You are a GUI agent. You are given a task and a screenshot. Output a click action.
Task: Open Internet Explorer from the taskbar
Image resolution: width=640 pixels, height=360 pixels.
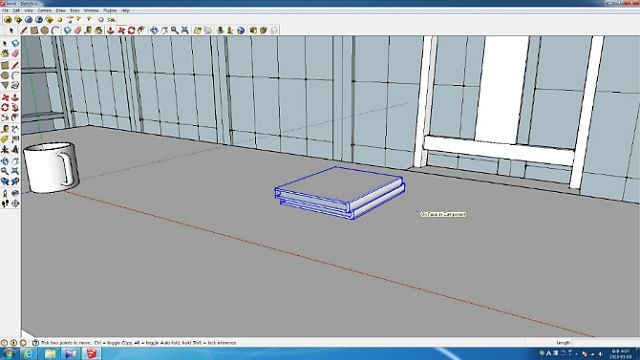(29, 353)
